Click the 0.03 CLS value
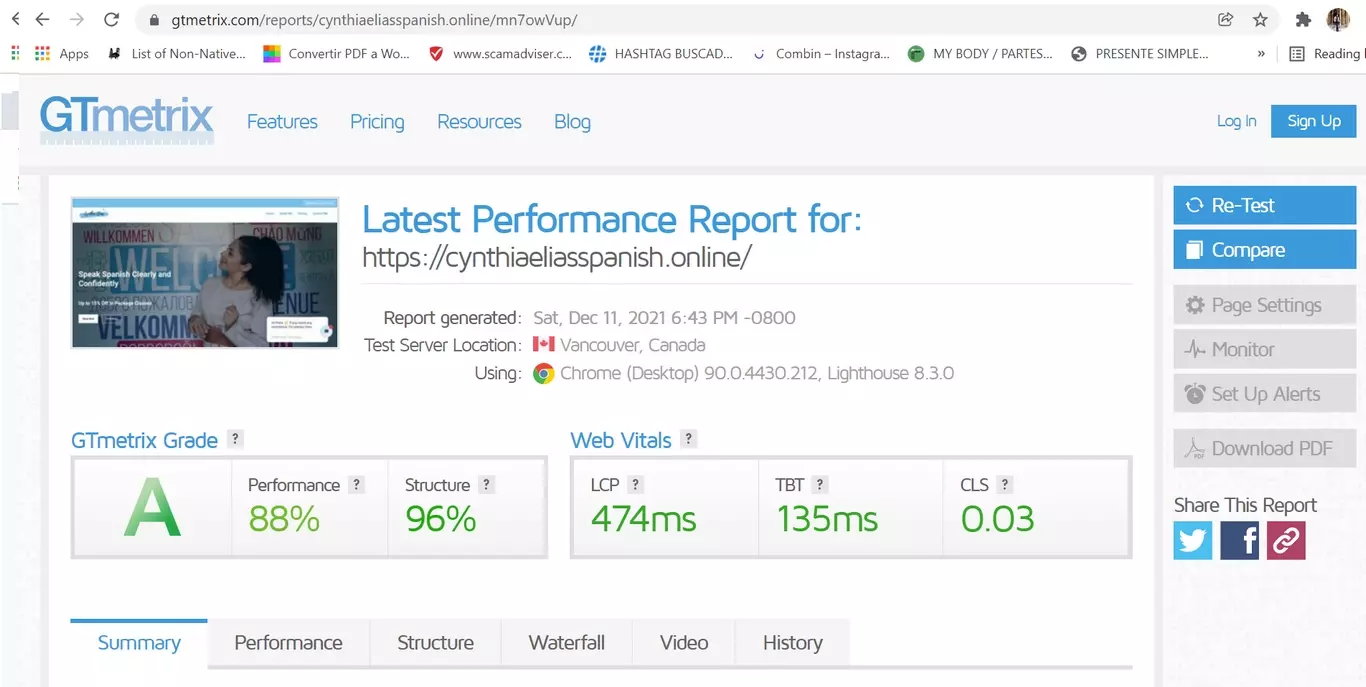This screenshot has width=1366, height=687. (997, 519)
